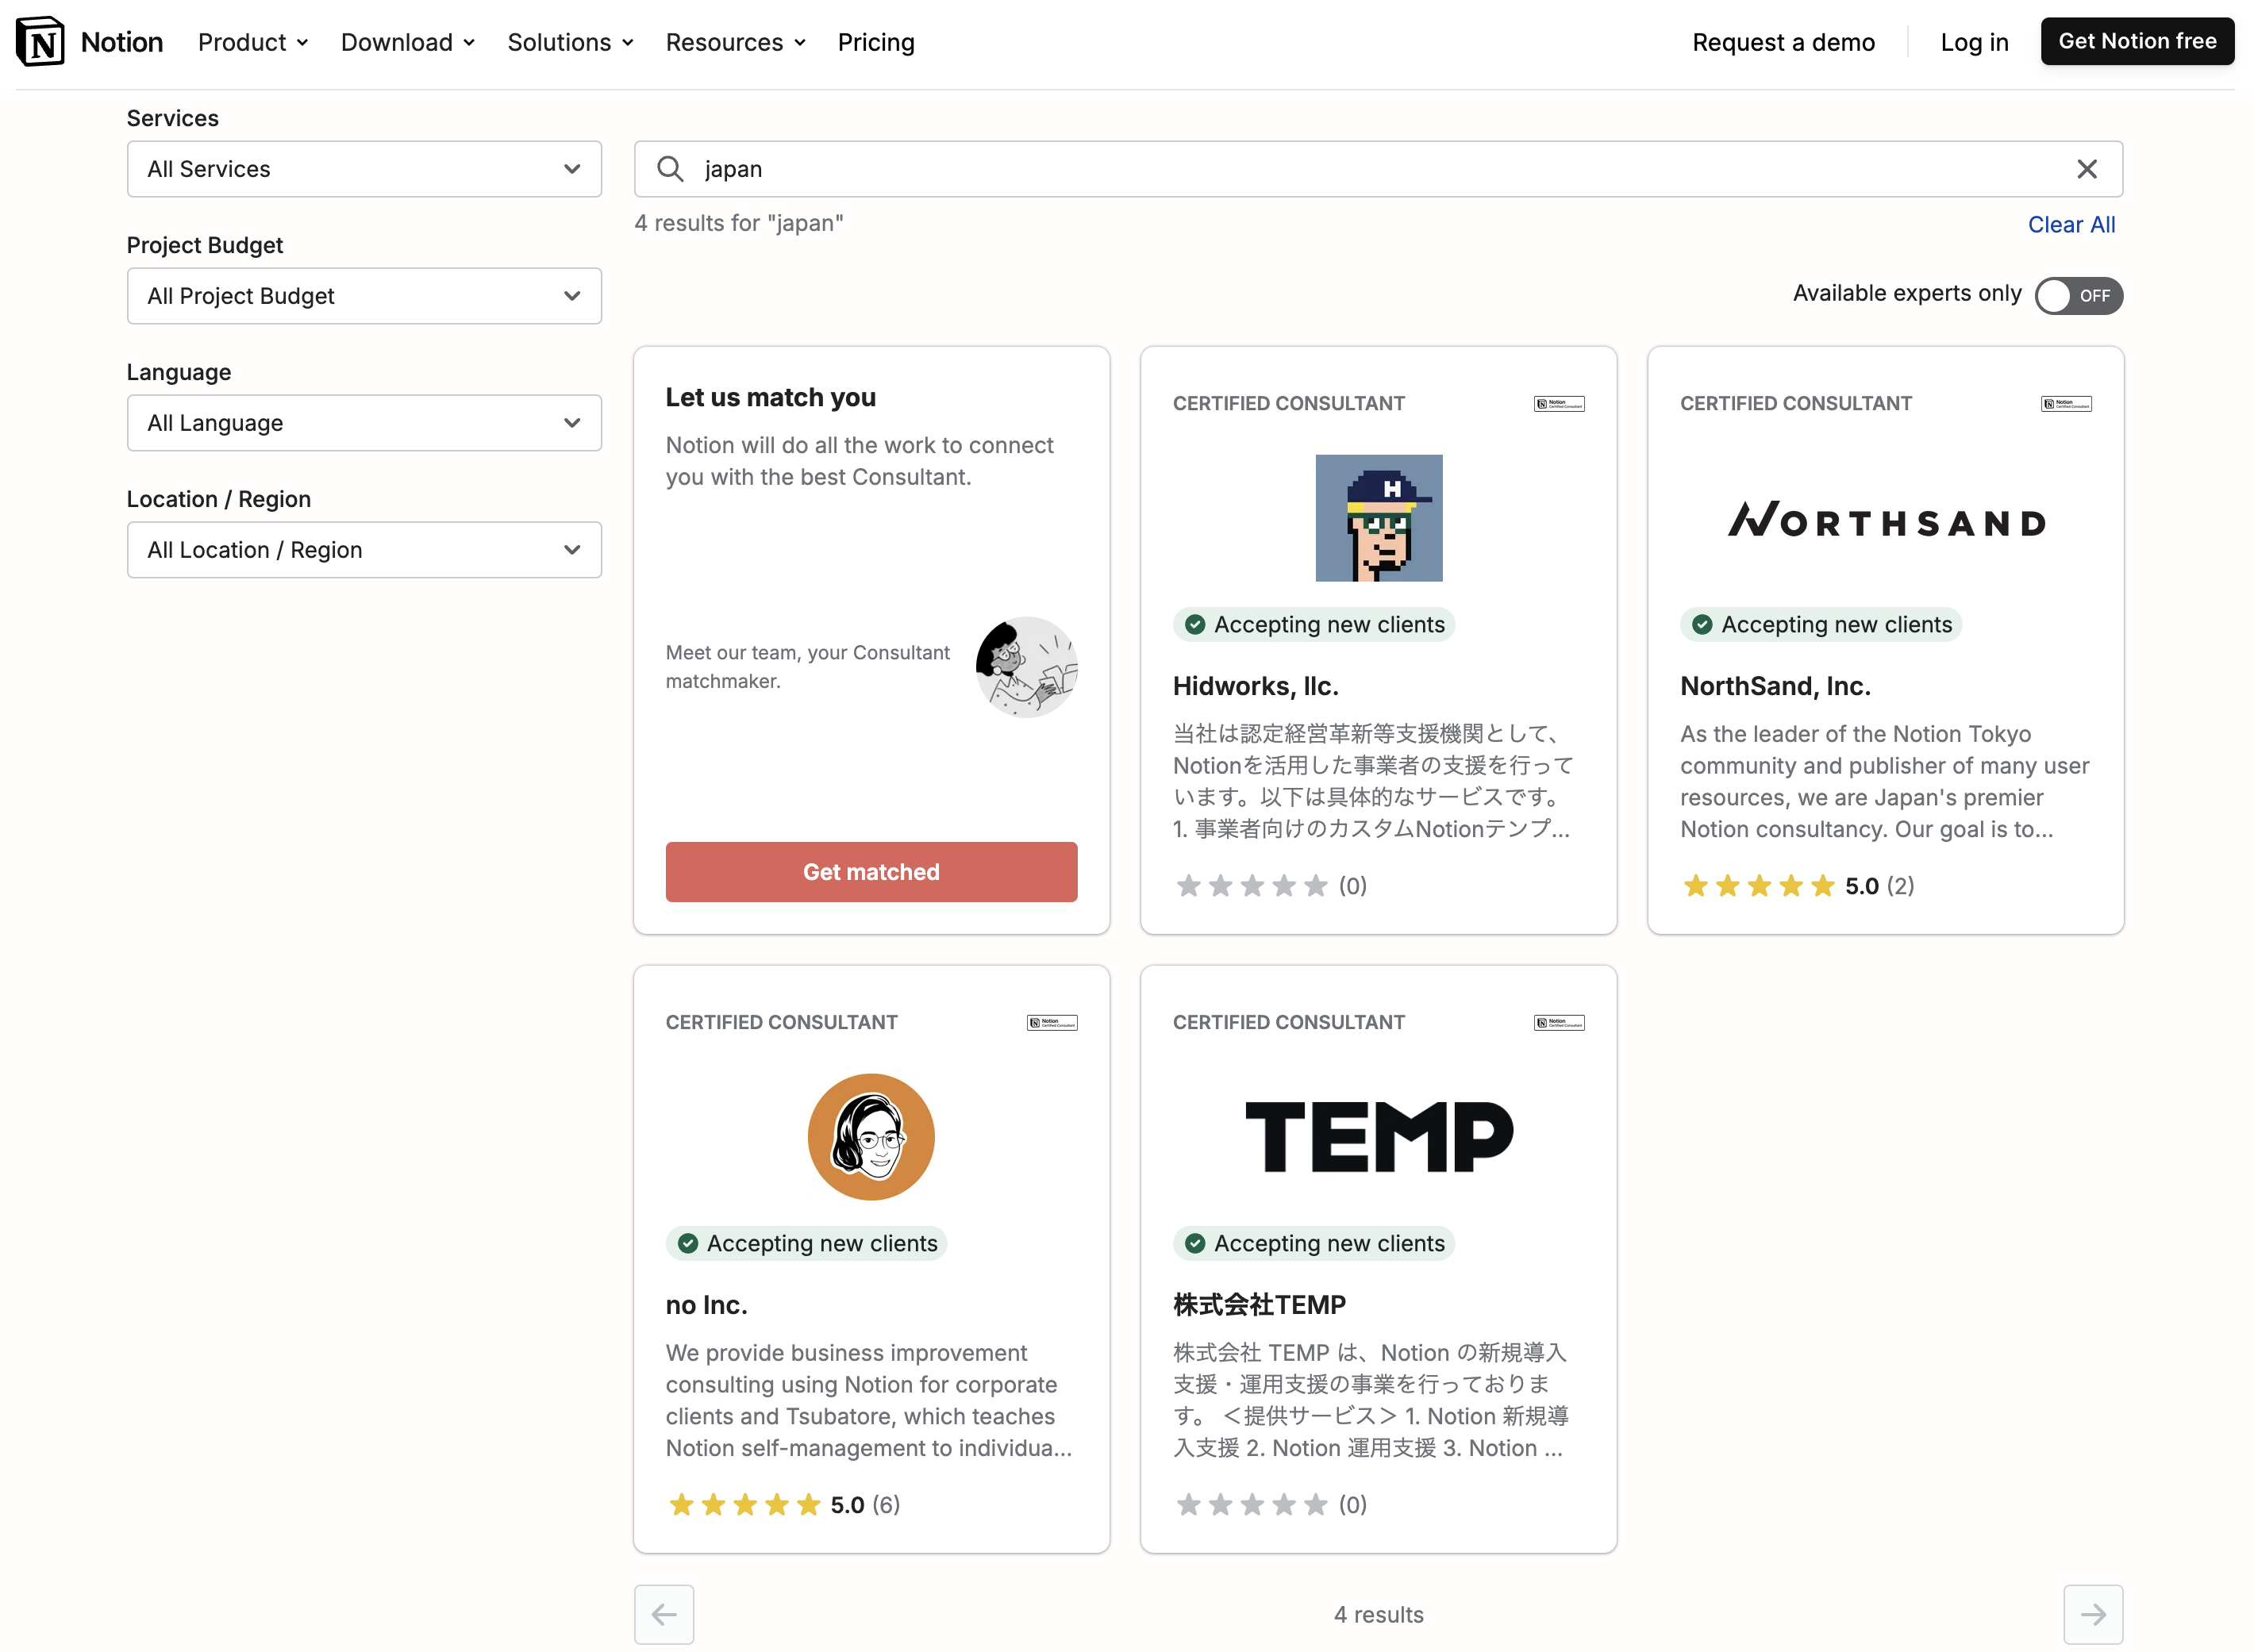Click the Log in link
Viewport: 2254px width, 1652px height.
pos(1973,42)
